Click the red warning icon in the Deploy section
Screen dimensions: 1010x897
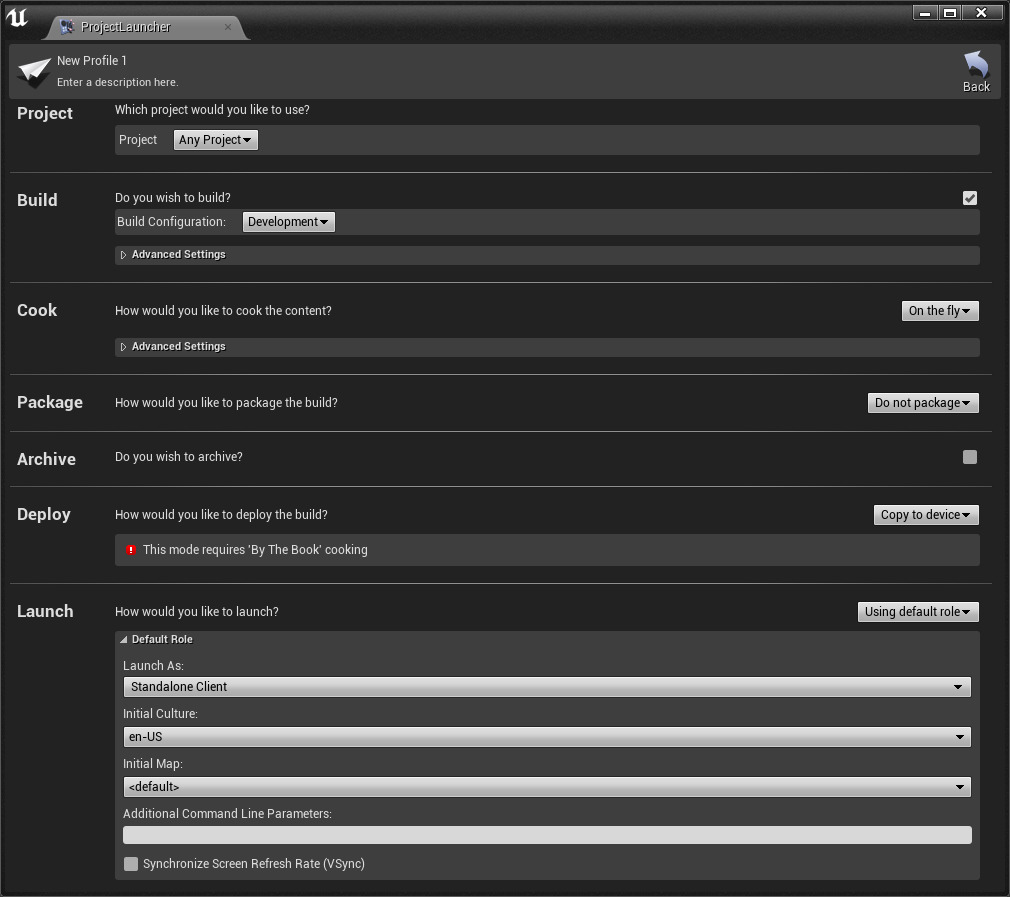pos(131,550)
